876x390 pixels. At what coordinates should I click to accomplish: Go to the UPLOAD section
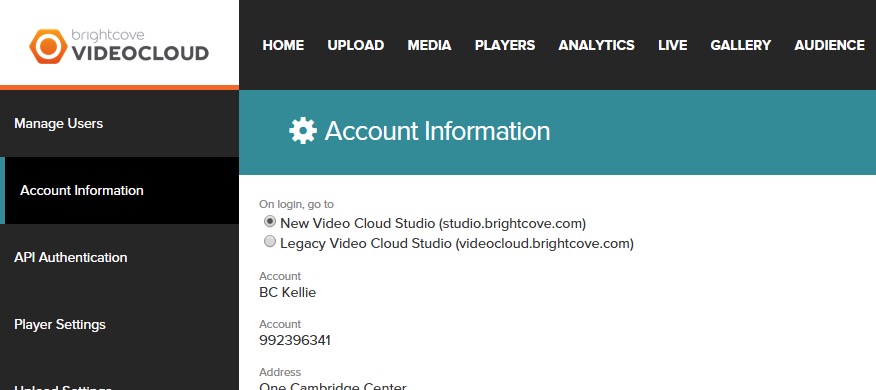tap(356, 45)
